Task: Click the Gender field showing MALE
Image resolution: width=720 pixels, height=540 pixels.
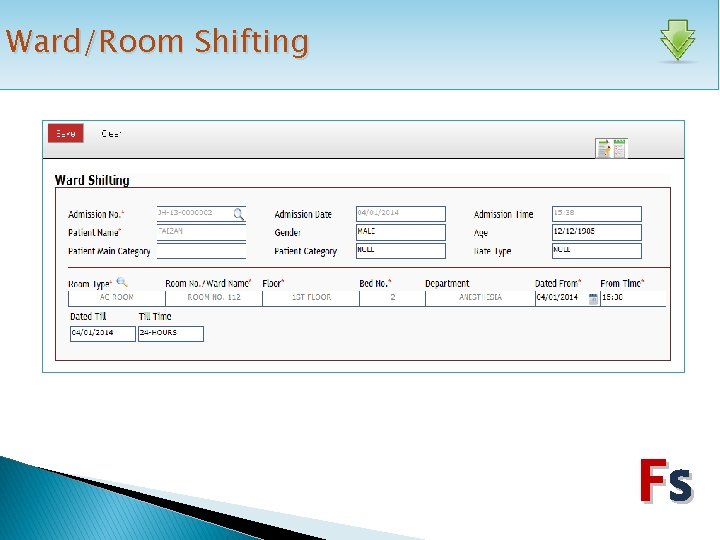Action: tap(401, 232)
